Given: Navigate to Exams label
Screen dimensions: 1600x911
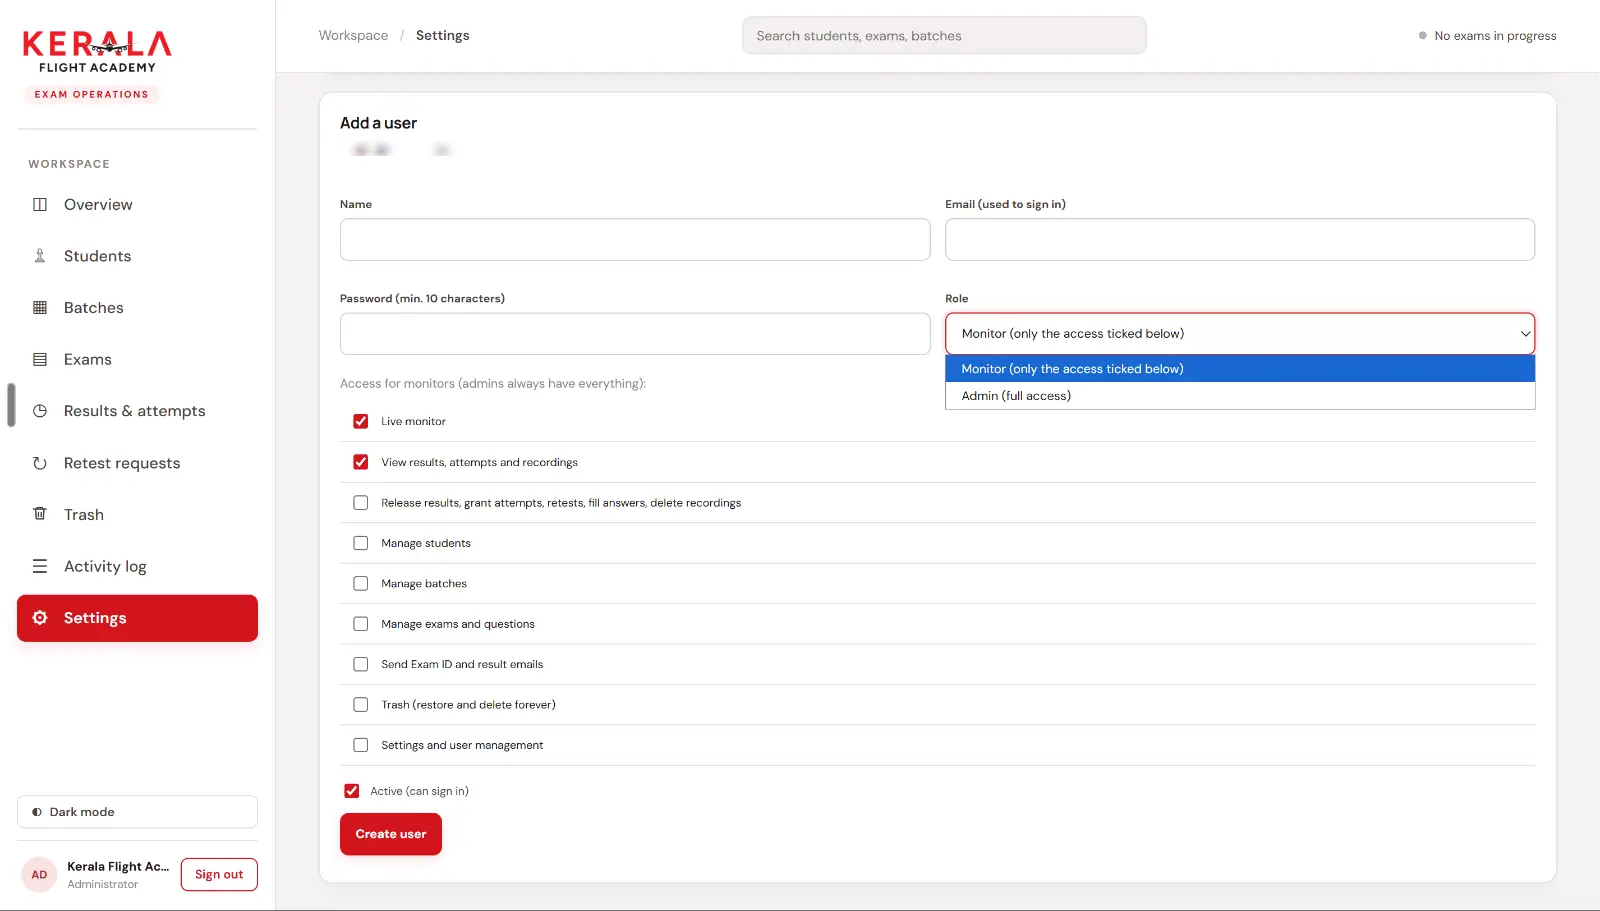Looking at the screenshot, I should 88,359.
